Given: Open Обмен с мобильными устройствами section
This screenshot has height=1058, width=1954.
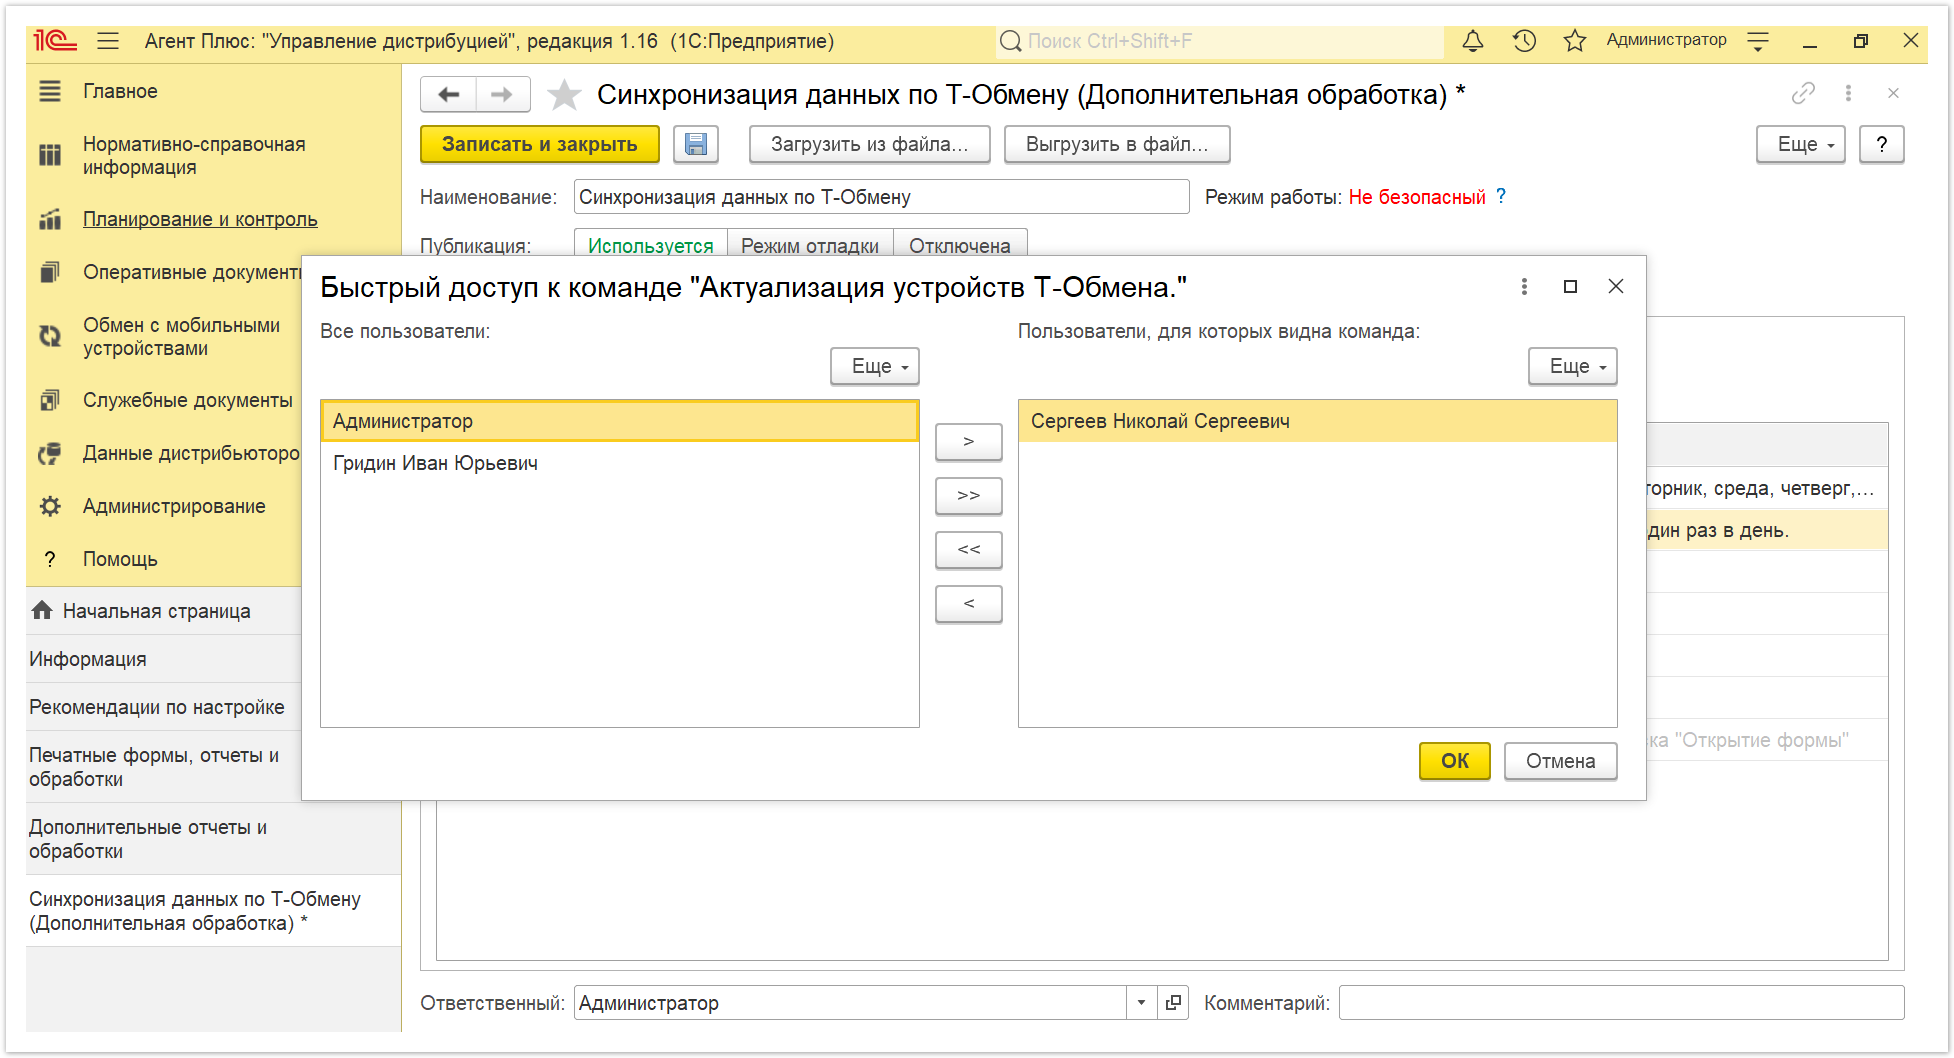Looking at the screenshot, I should pos(181,336).
